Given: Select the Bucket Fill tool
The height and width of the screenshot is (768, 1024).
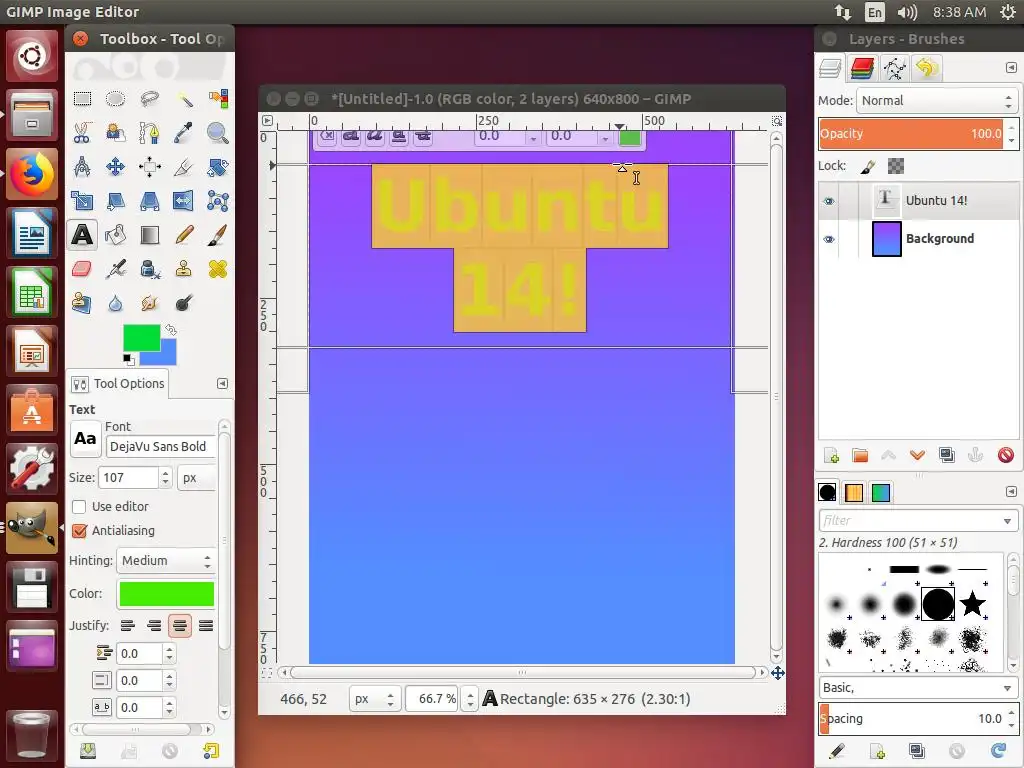Looking at the screenshot, I should [116, 234].
